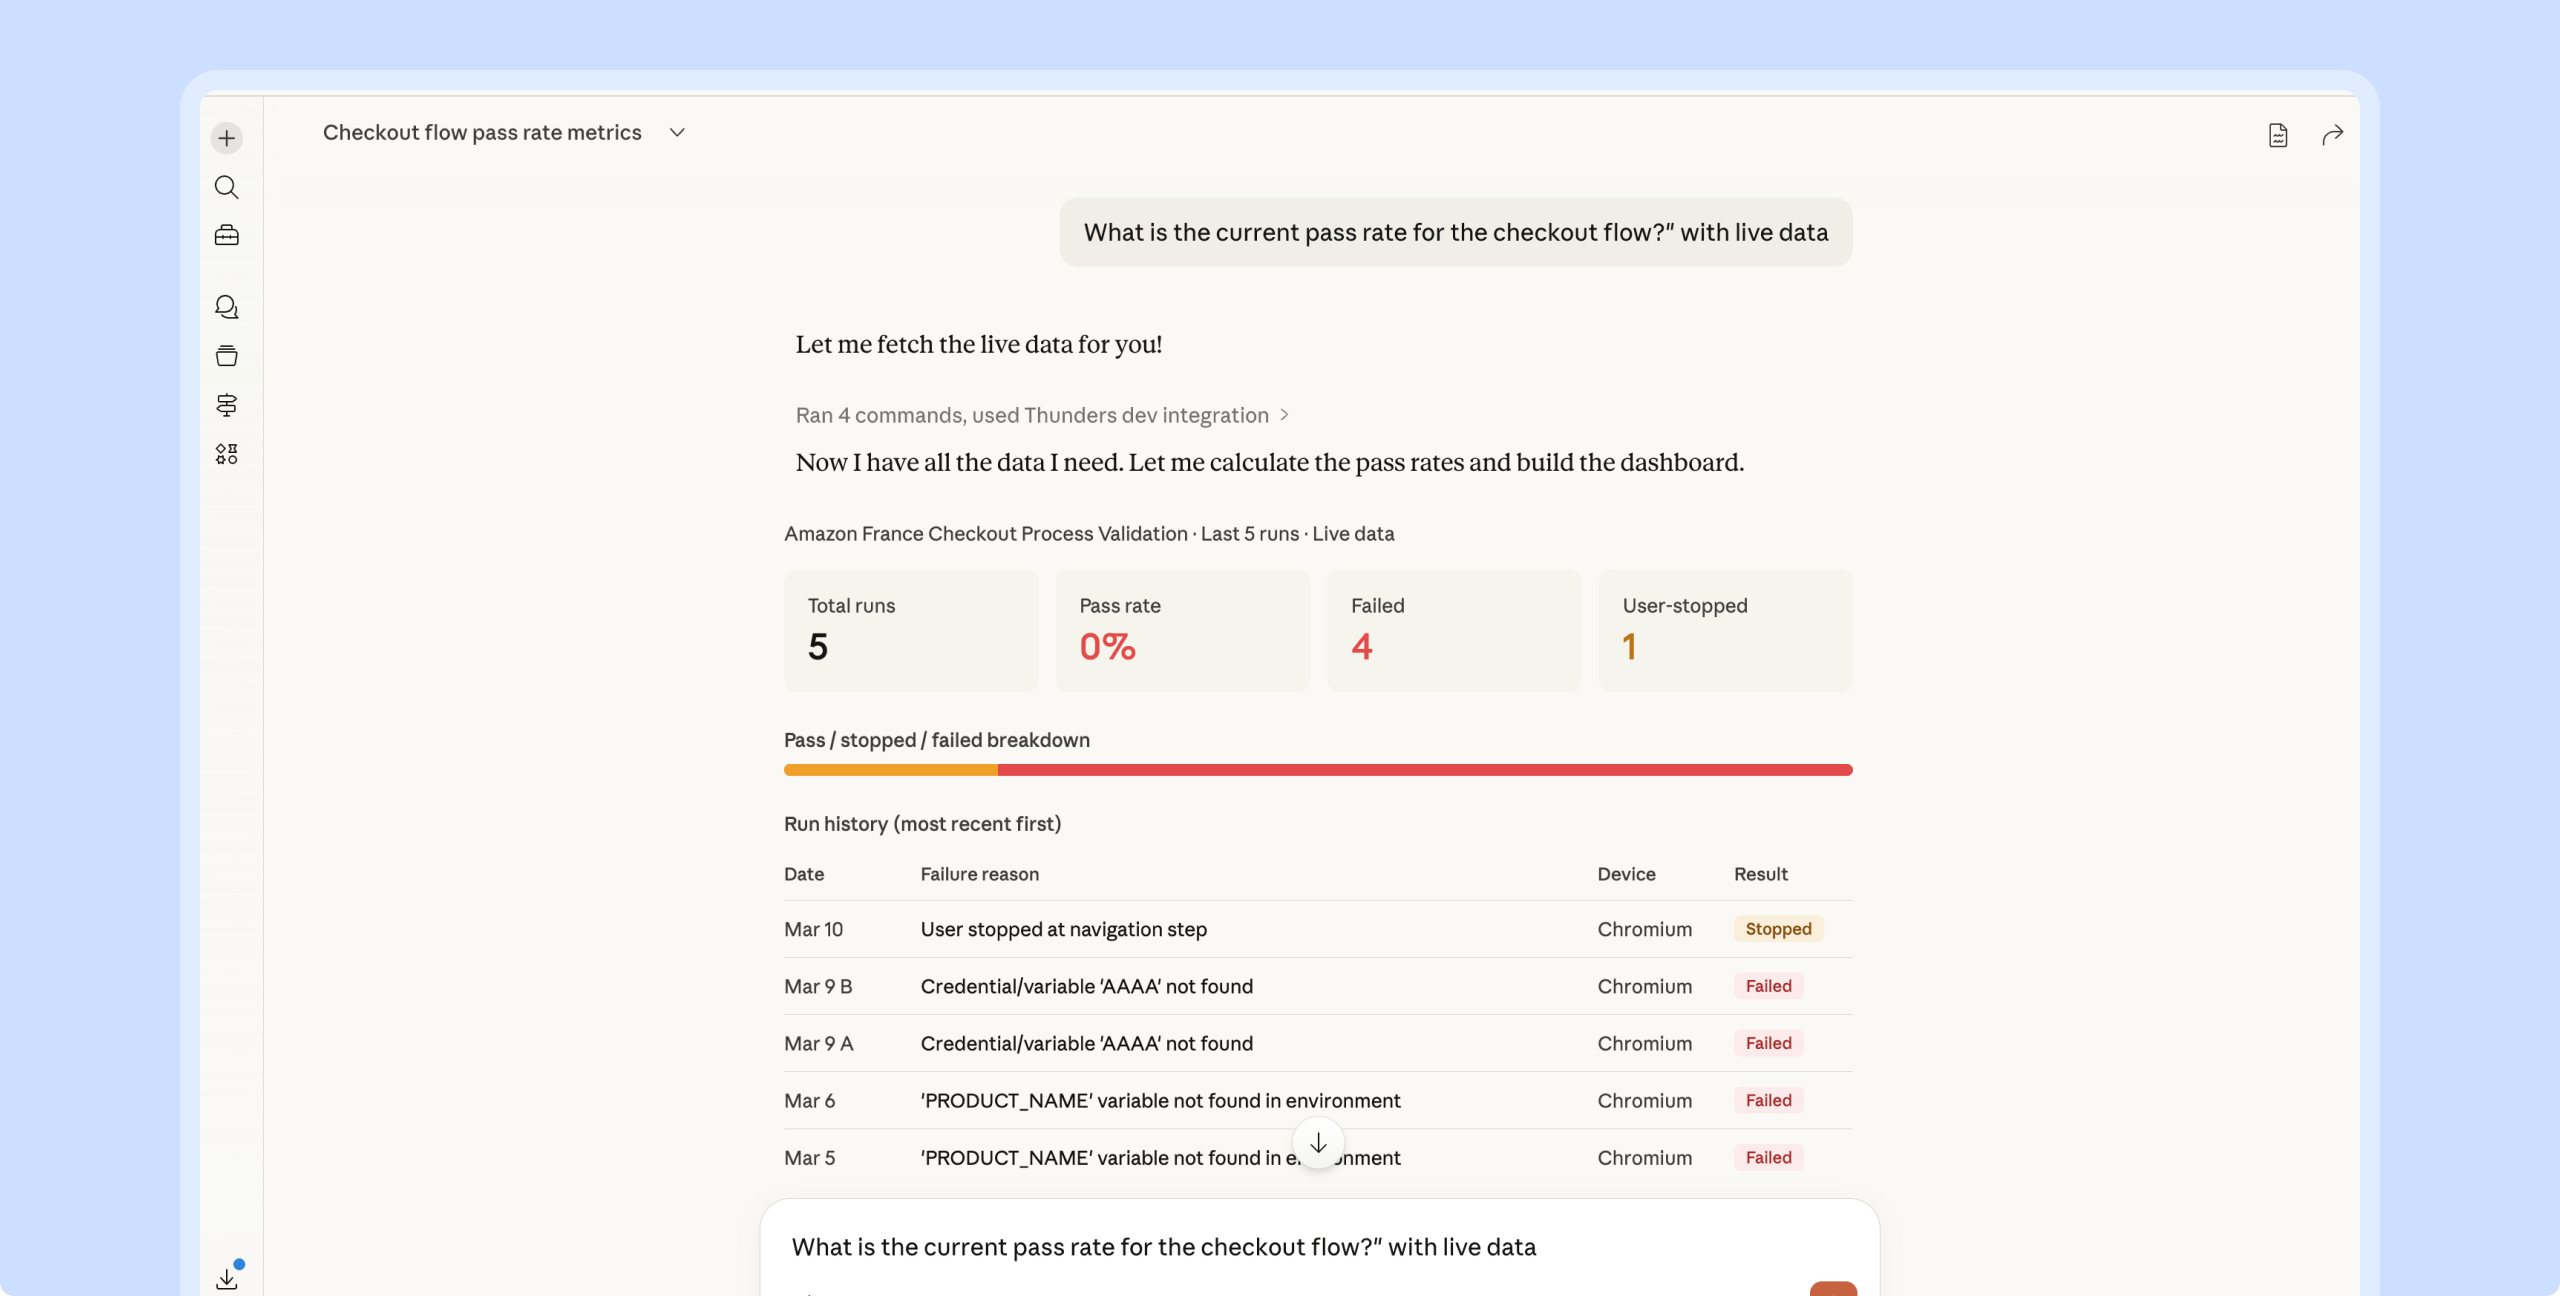Open the document icon at top right
Image resolution: width=2560 pixels, height=1296 pixels.
[x=2278, y=135]
